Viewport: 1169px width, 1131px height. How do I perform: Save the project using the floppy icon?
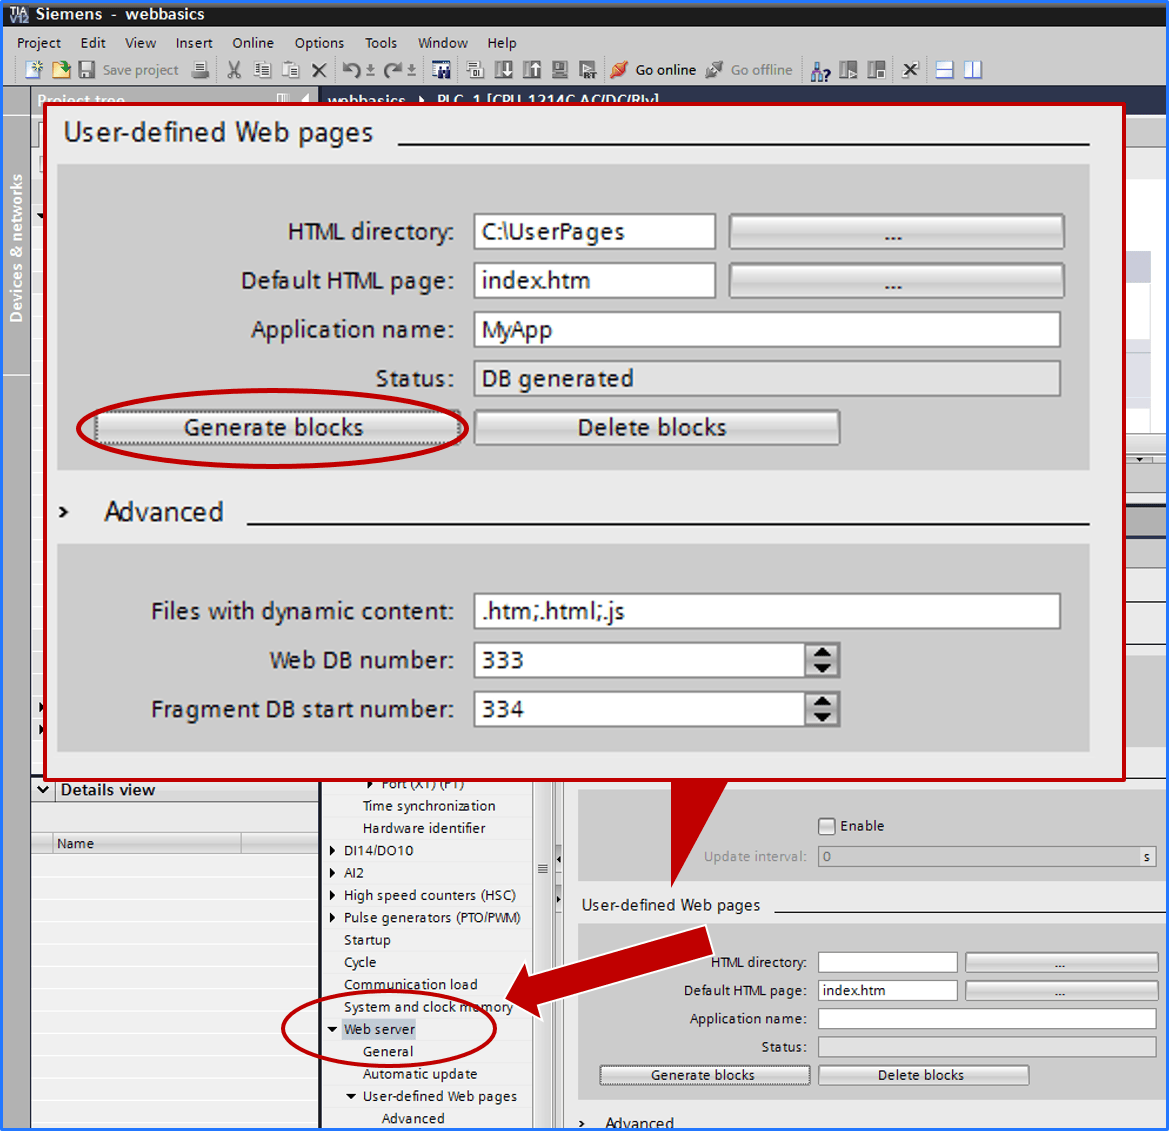pos(86,69)
